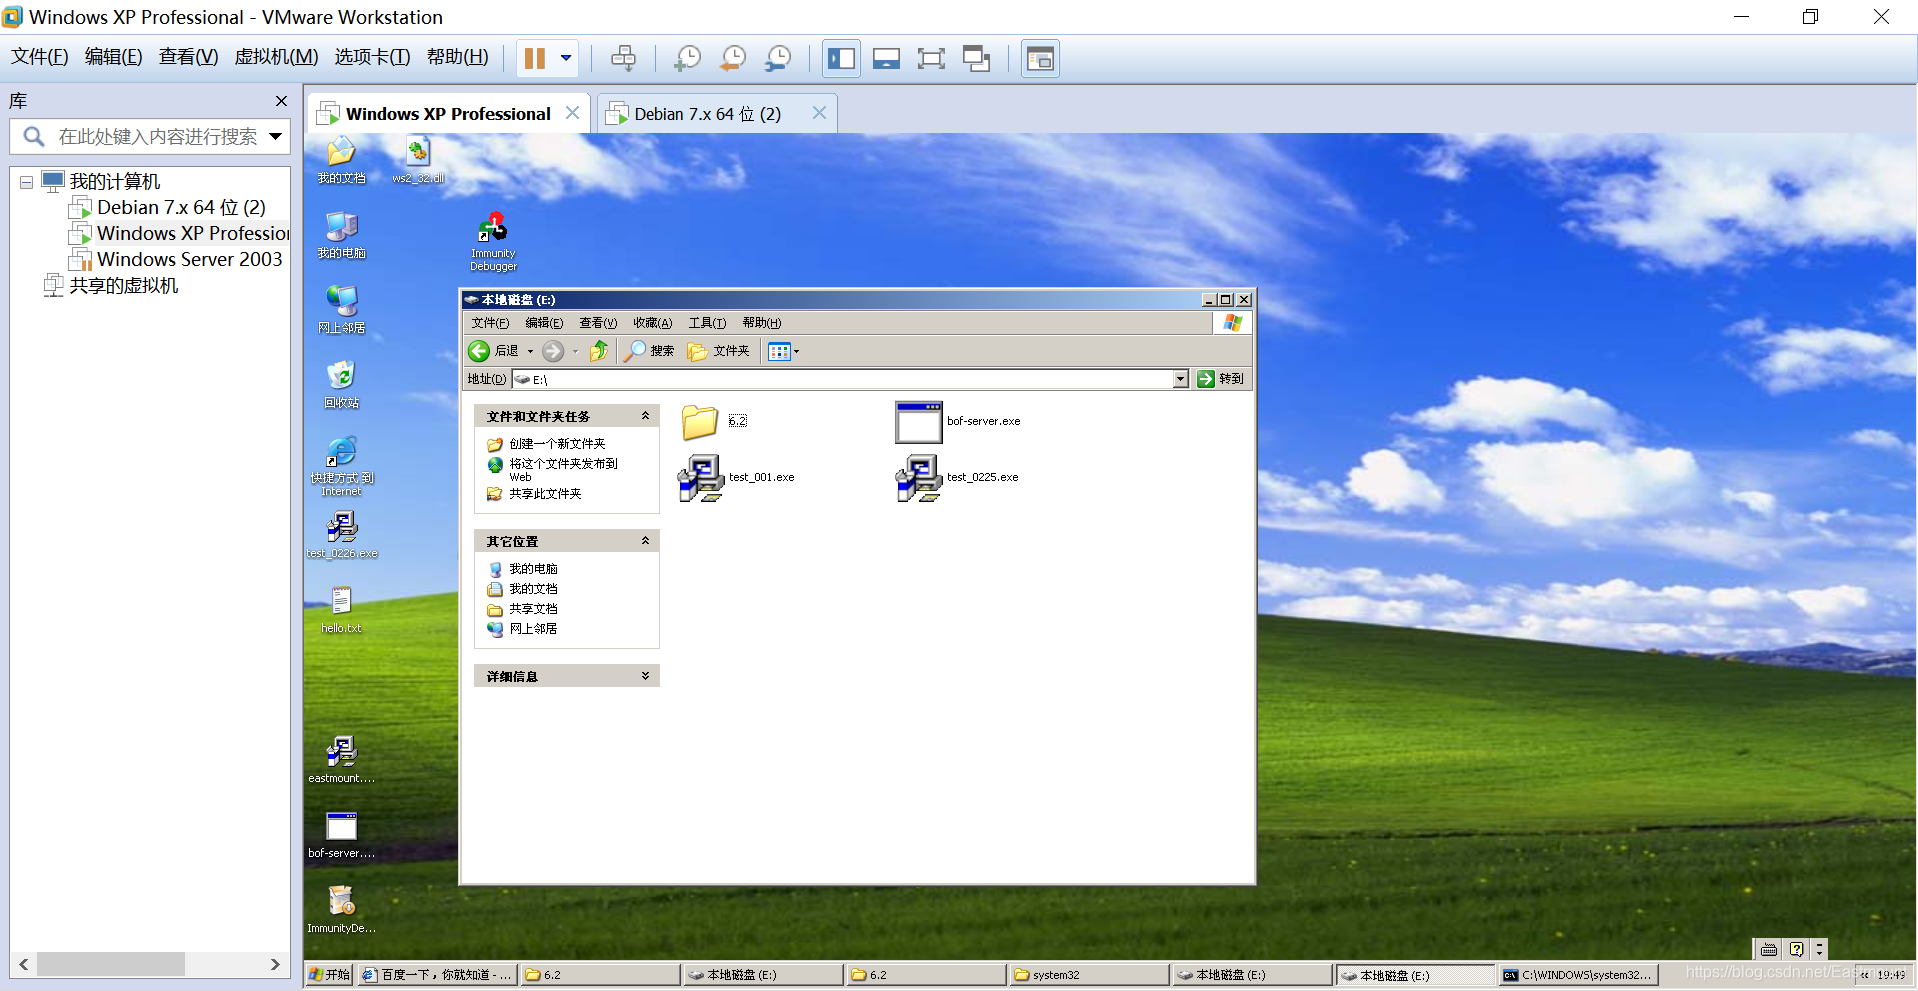
Task: Click 我的电脑 link in 其它位置
Action: 533,569
